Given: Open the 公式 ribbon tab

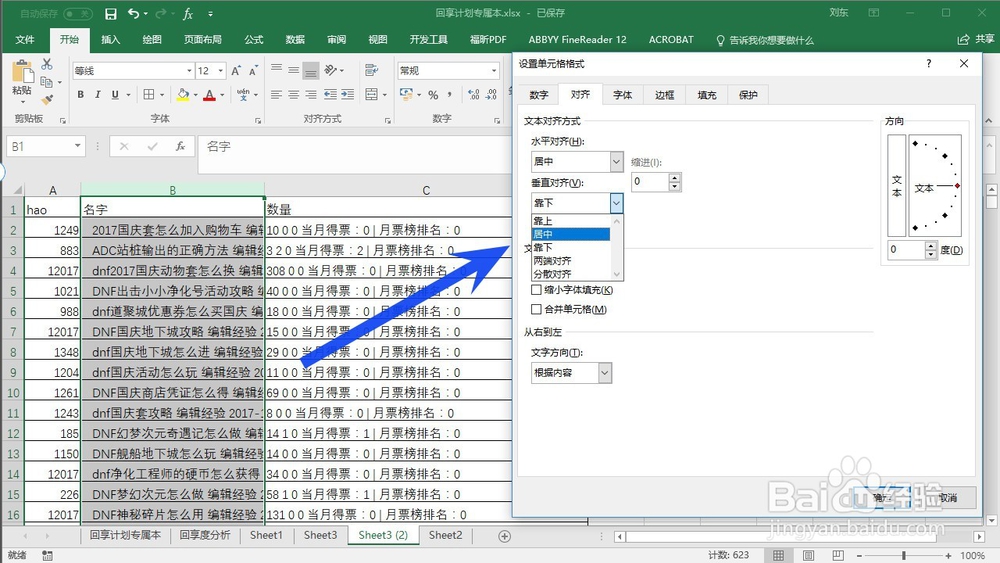Looking at the screenshot, I should [253, 40].
